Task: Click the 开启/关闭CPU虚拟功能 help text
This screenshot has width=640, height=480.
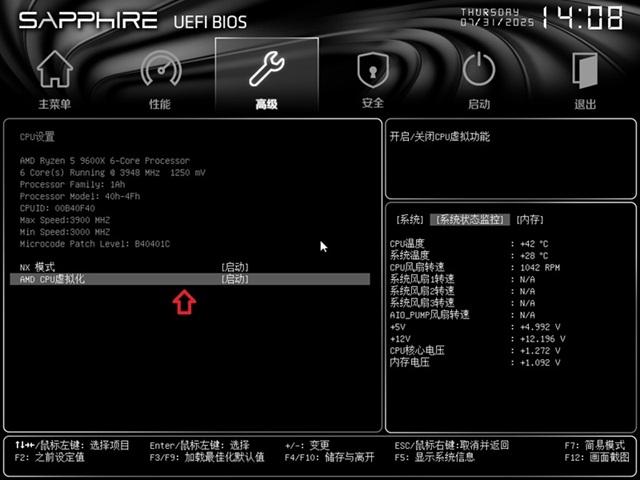Action: pyautogui.click(x=440, y=136)
